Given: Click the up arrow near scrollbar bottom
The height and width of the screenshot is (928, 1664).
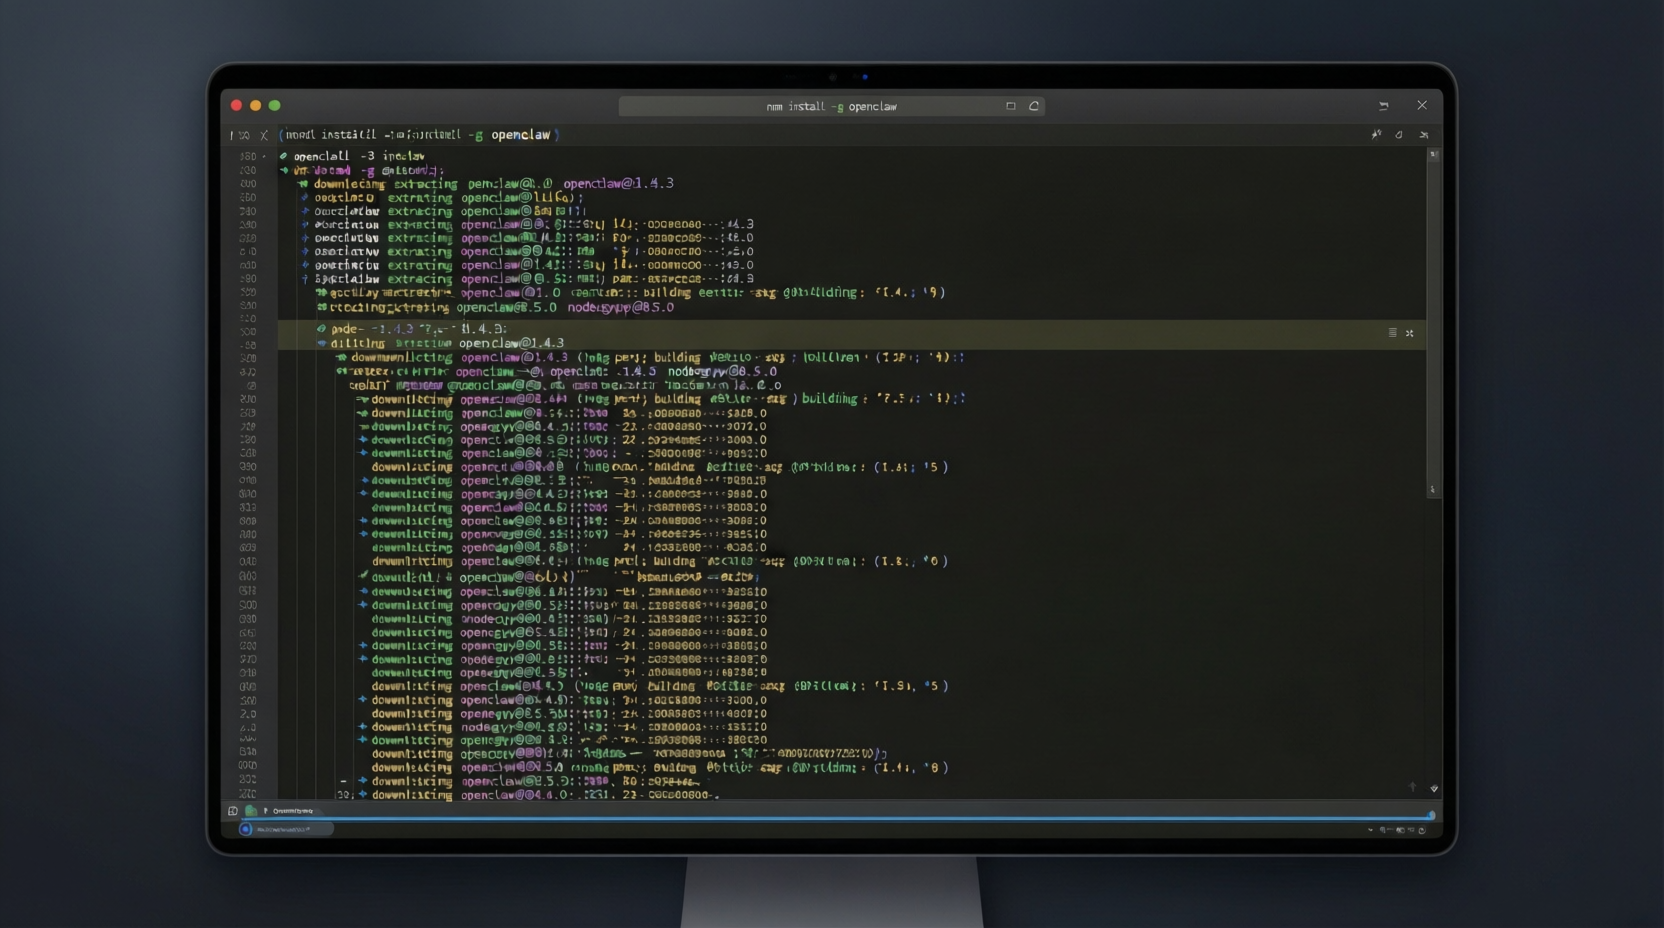Looking at the screenshot, I should point(1413,787).
